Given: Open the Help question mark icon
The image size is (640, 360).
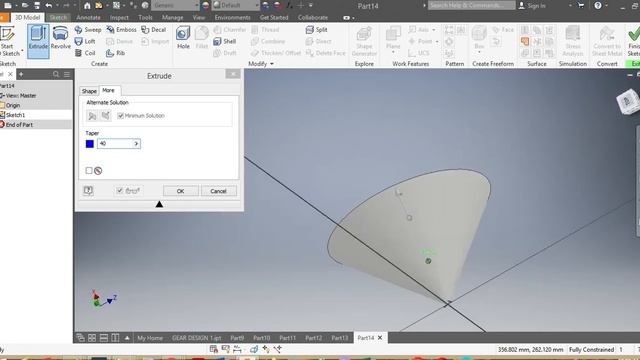Looking at the screenshot, I should [x=598, y=5].
